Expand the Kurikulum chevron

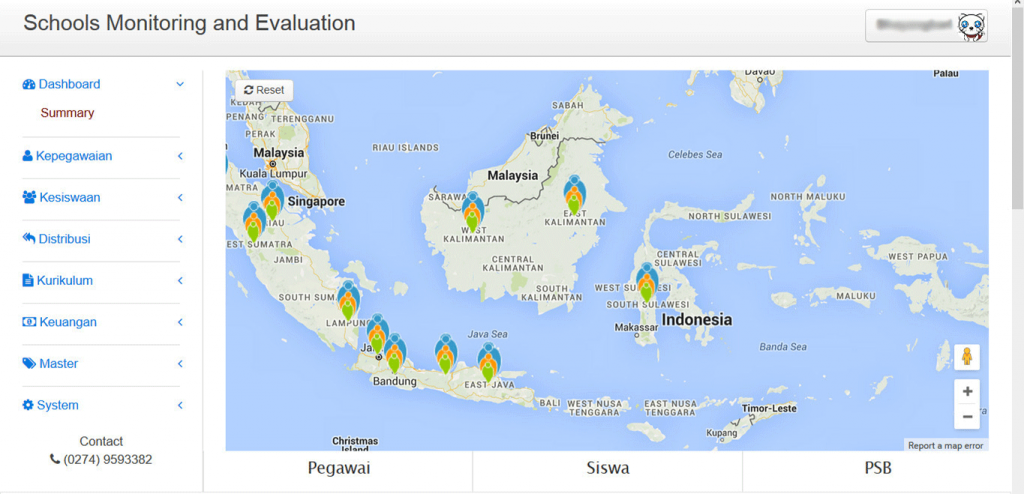[x=180, y=281]
